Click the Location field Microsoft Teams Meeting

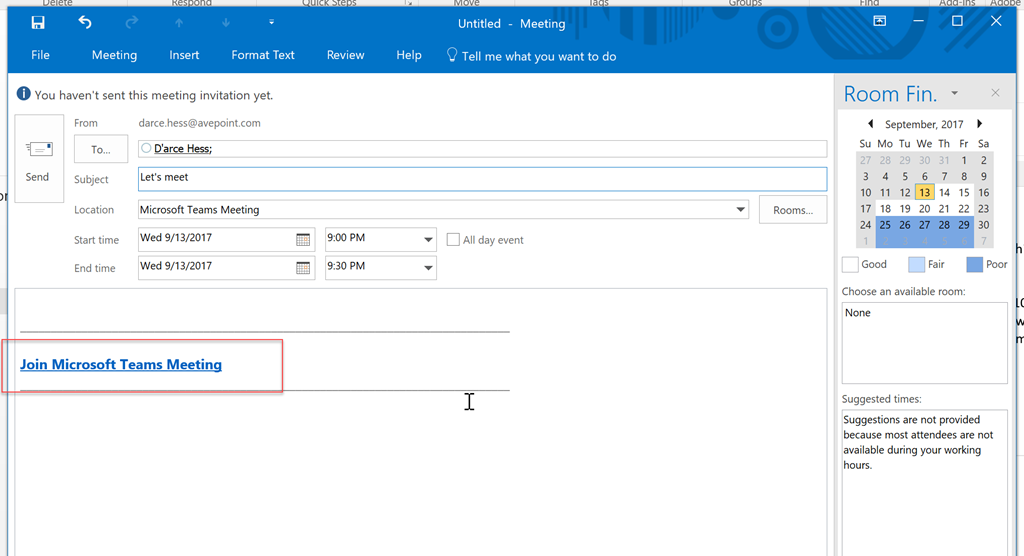click(x=443, y=210)
